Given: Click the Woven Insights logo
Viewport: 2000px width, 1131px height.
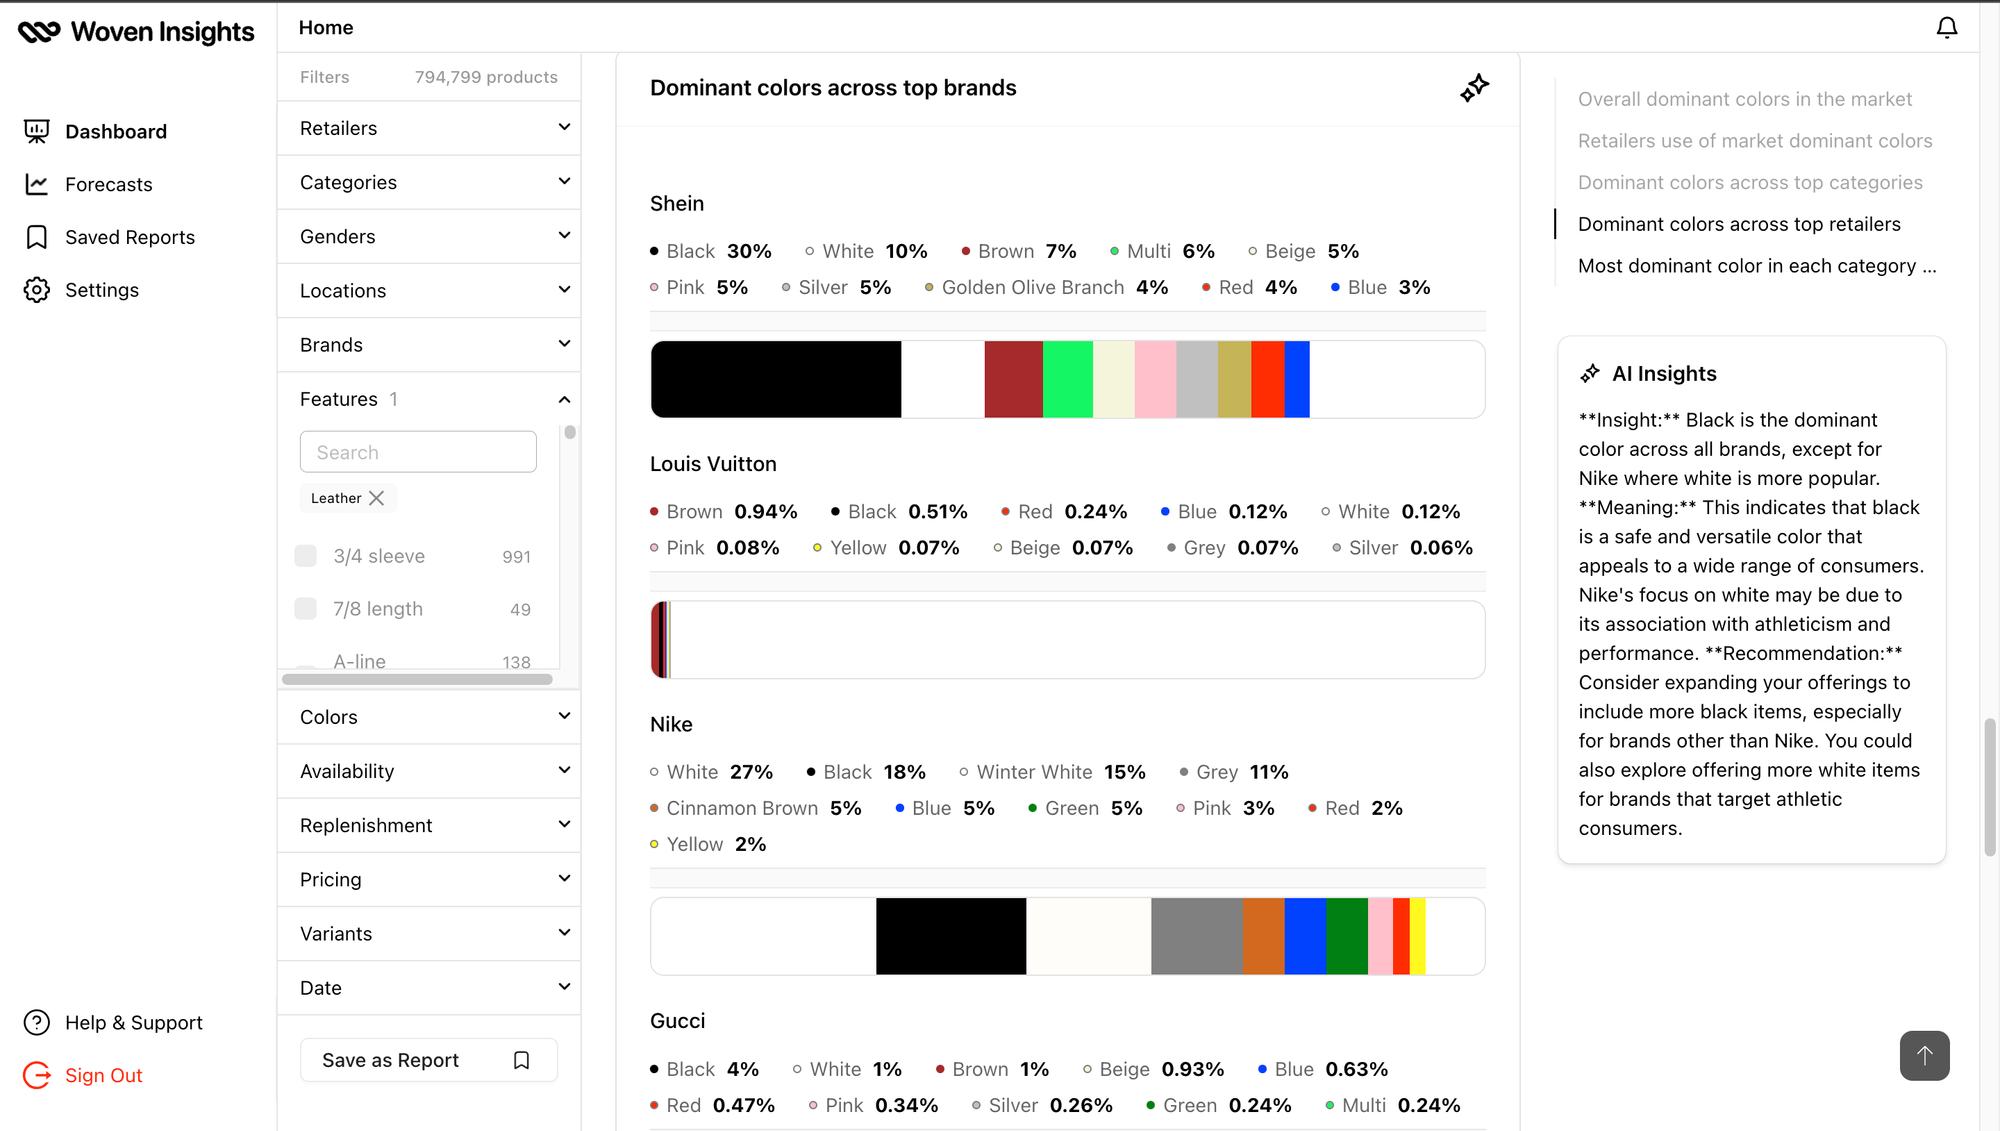Looking at the screenshot, I should click(x=136, y=32).
